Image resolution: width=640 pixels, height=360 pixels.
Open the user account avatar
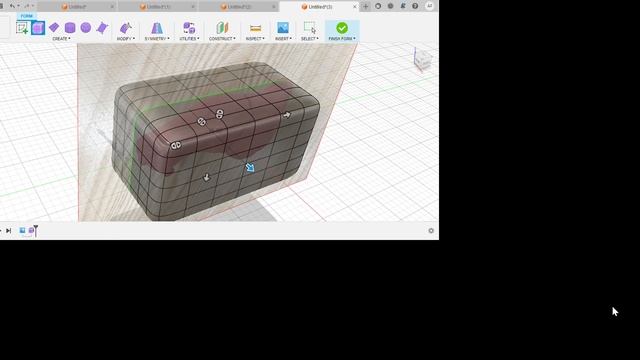429,6
